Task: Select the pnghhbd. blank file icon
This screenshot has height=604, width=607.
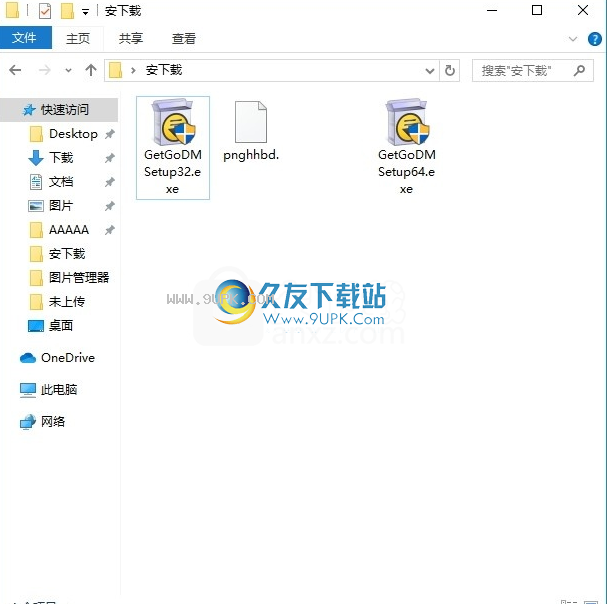Action: click(251, 122)
